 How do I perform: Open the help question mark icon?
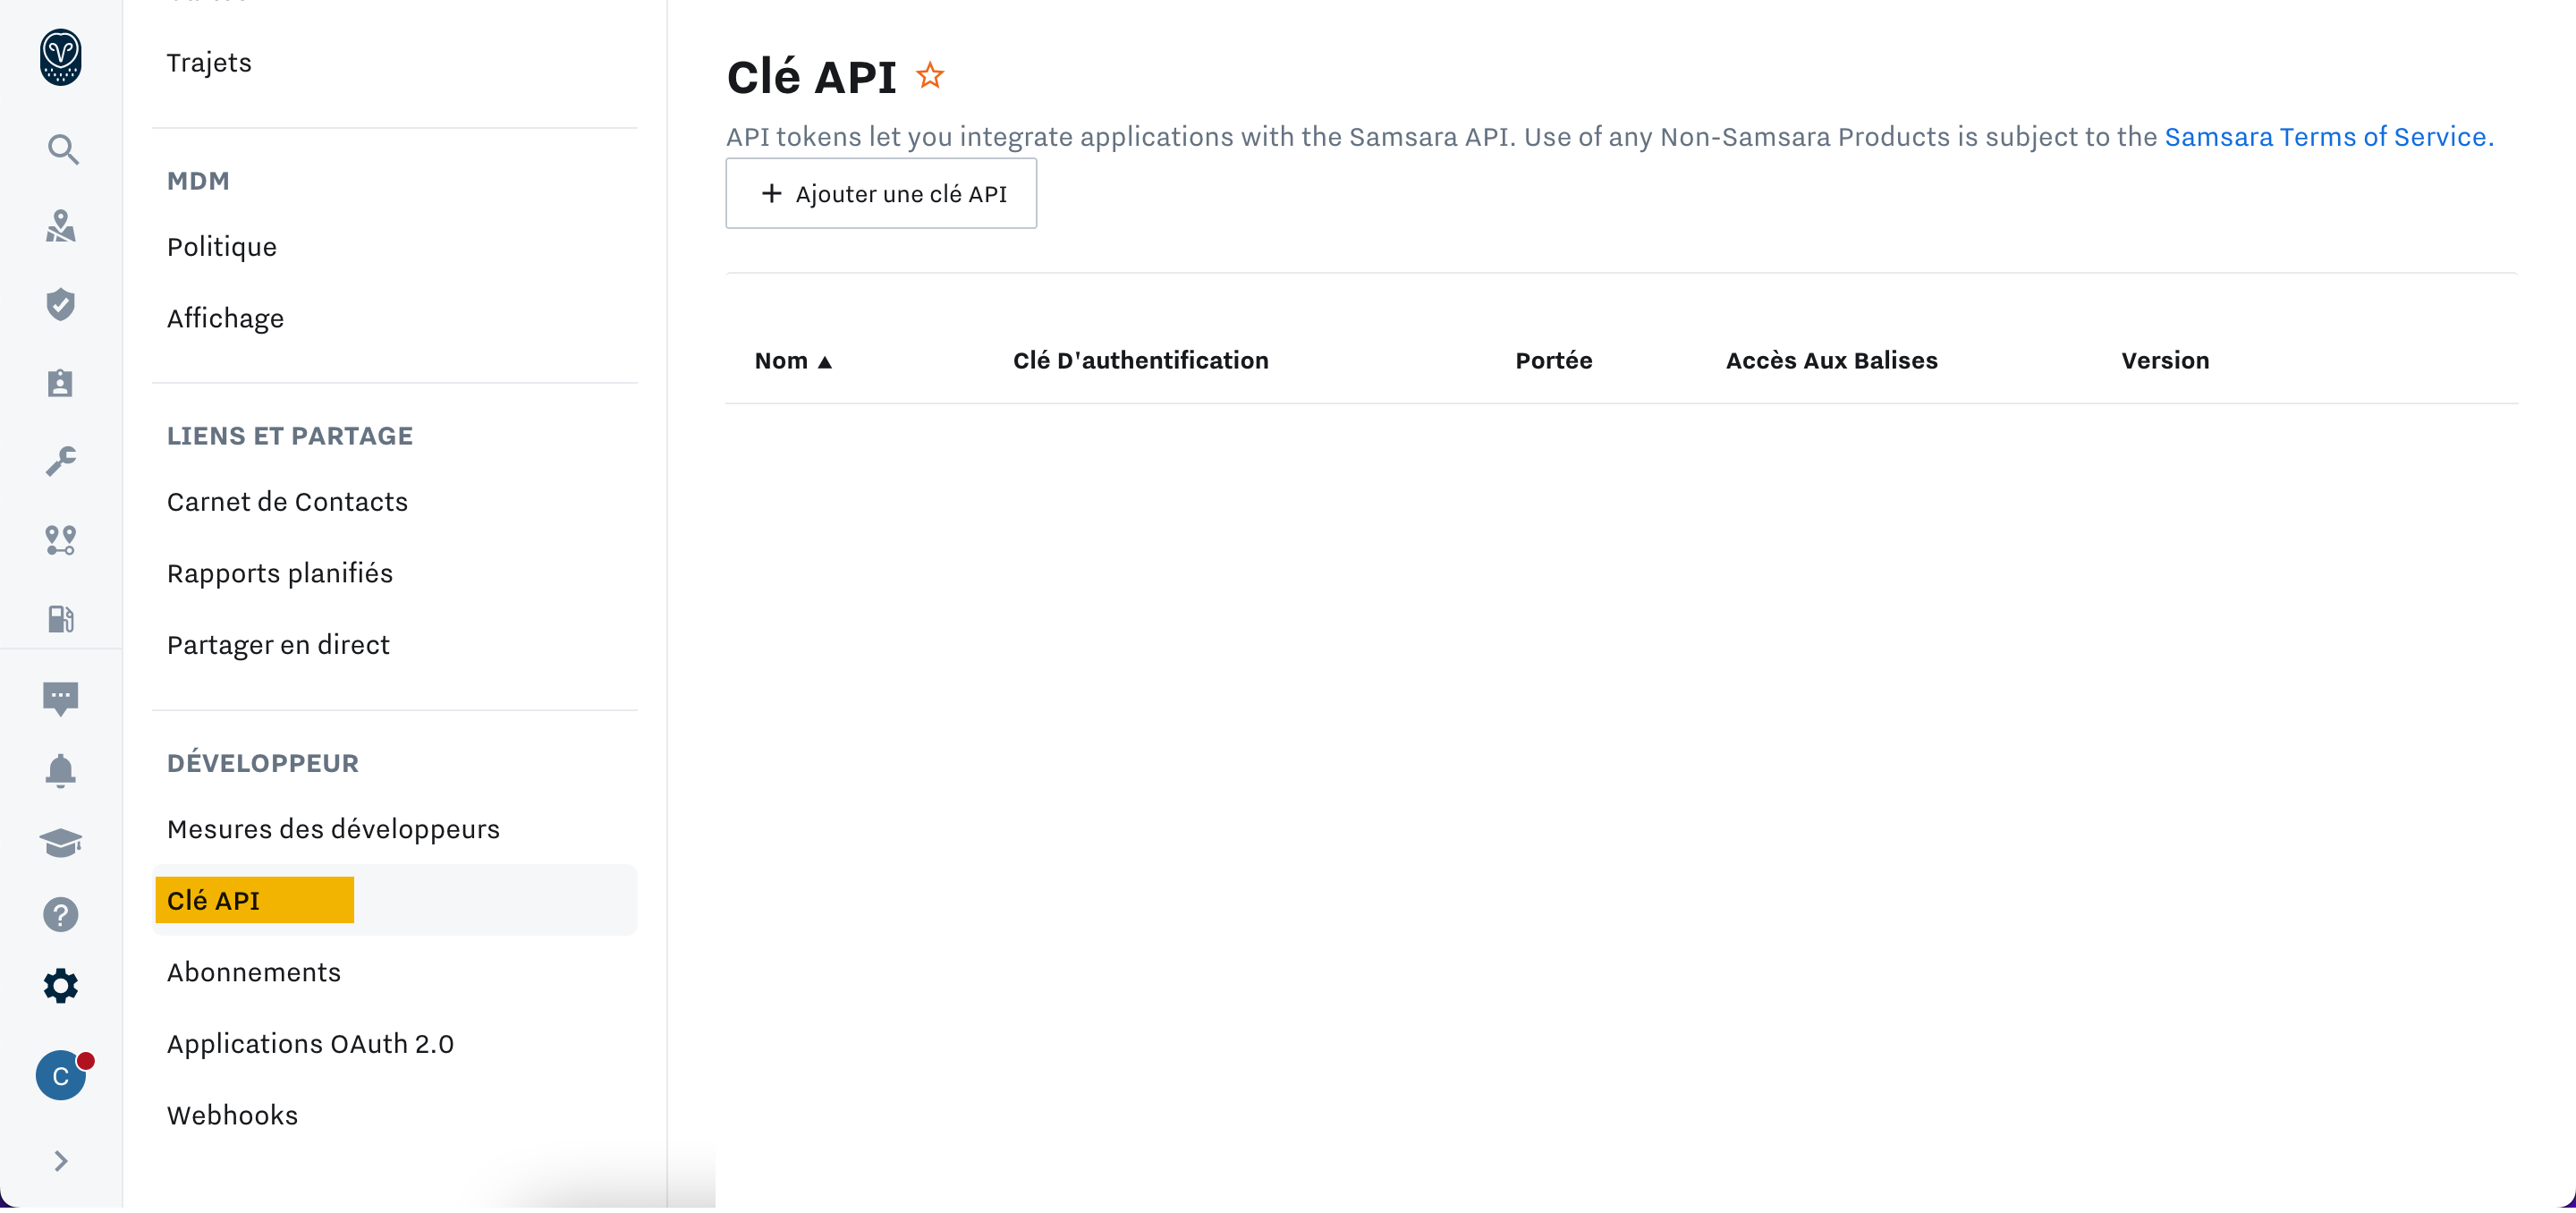coord(61,915)
